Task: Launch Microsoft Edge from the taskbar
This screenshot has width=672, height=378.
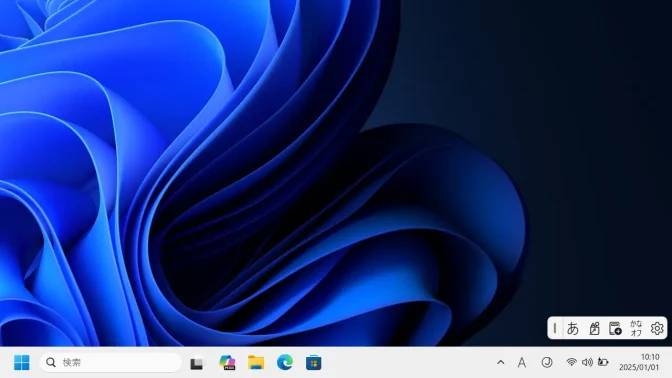Action: 285,363
